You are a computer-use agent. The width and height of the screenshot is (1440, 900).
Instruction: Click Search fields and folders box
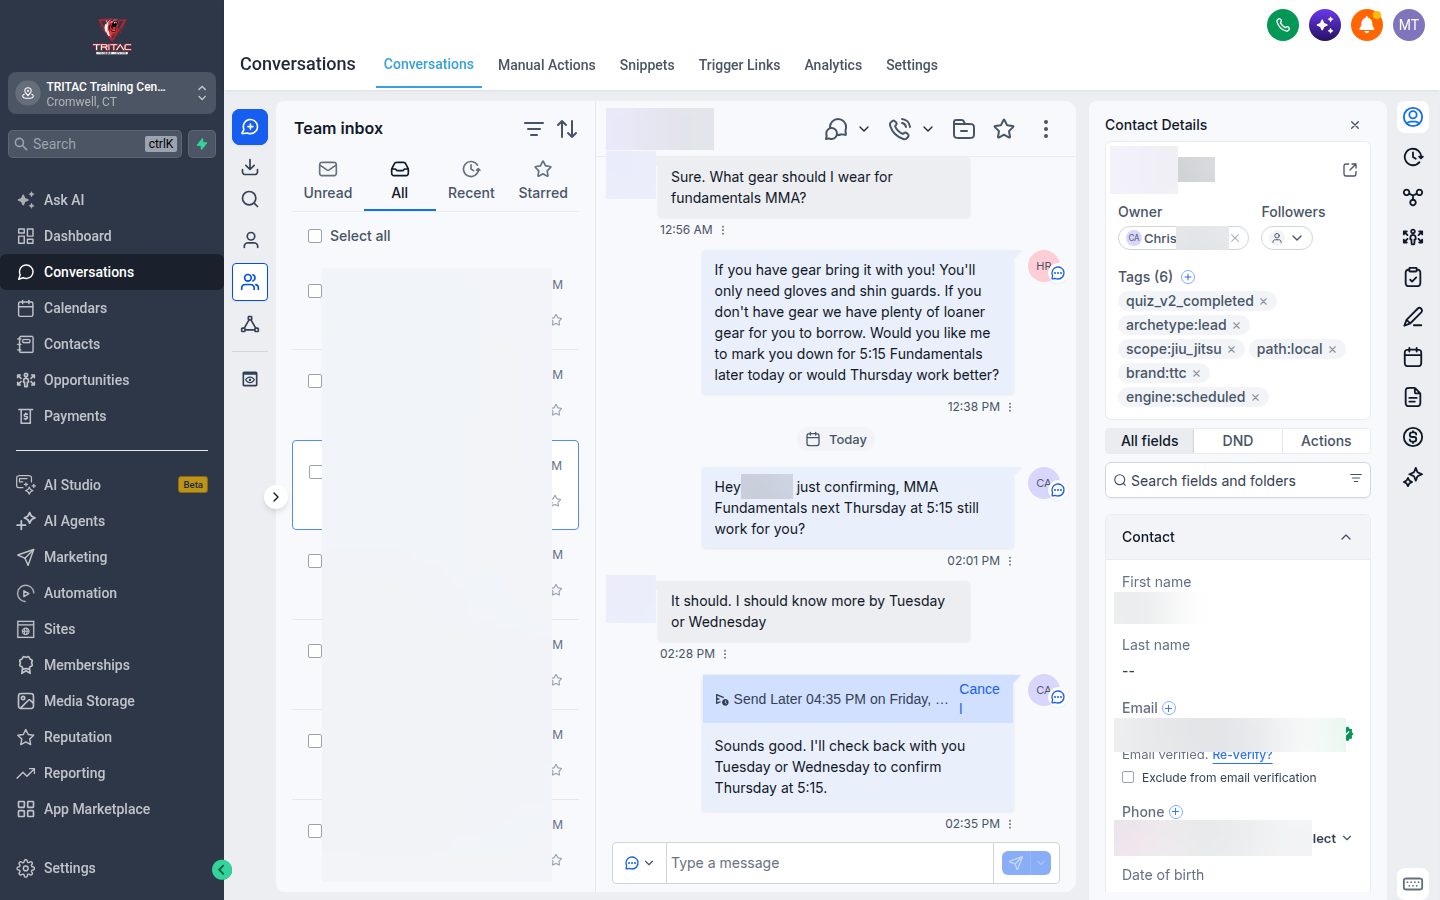point(1238,480)
